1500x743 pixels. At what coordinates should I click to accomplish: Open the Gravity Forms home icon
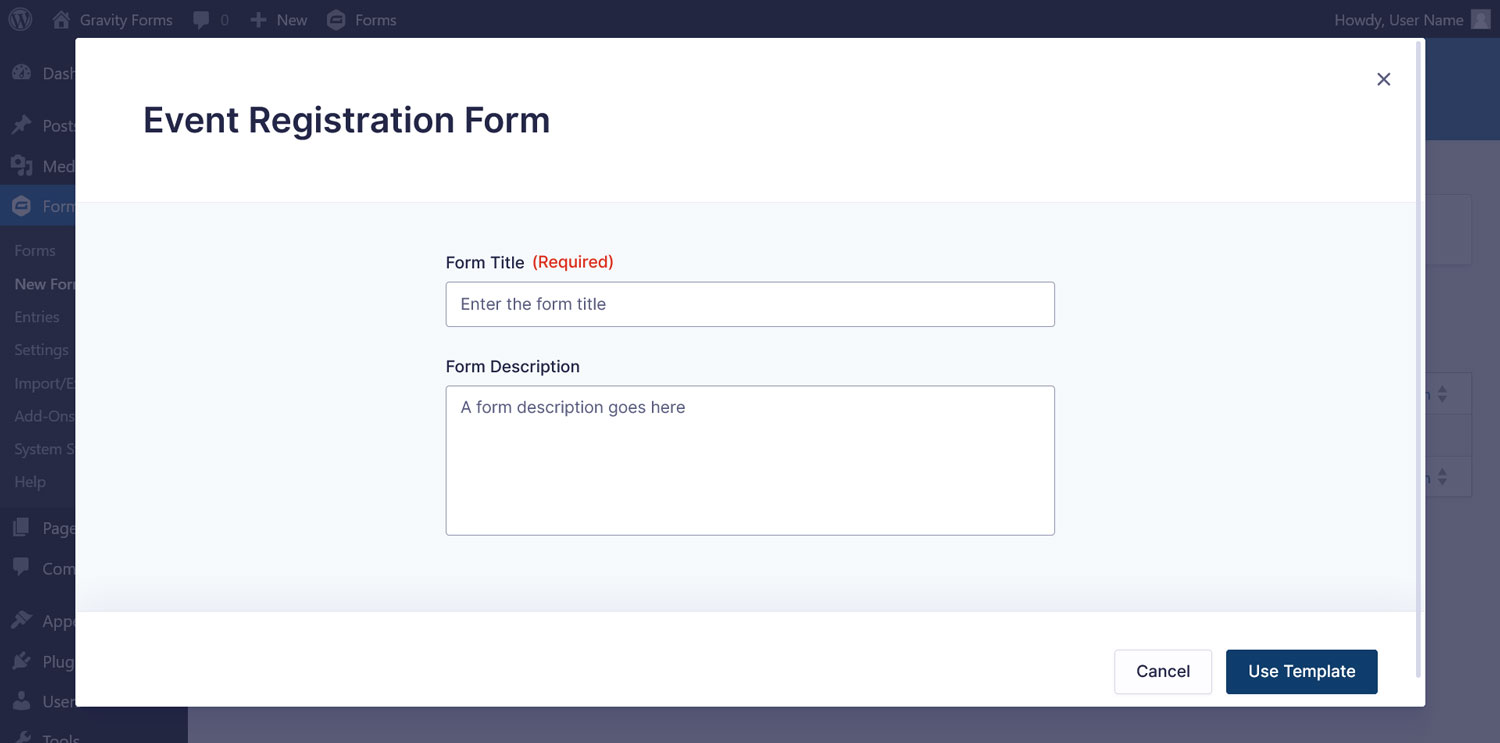pyautogui.click(x=62, y=19)
